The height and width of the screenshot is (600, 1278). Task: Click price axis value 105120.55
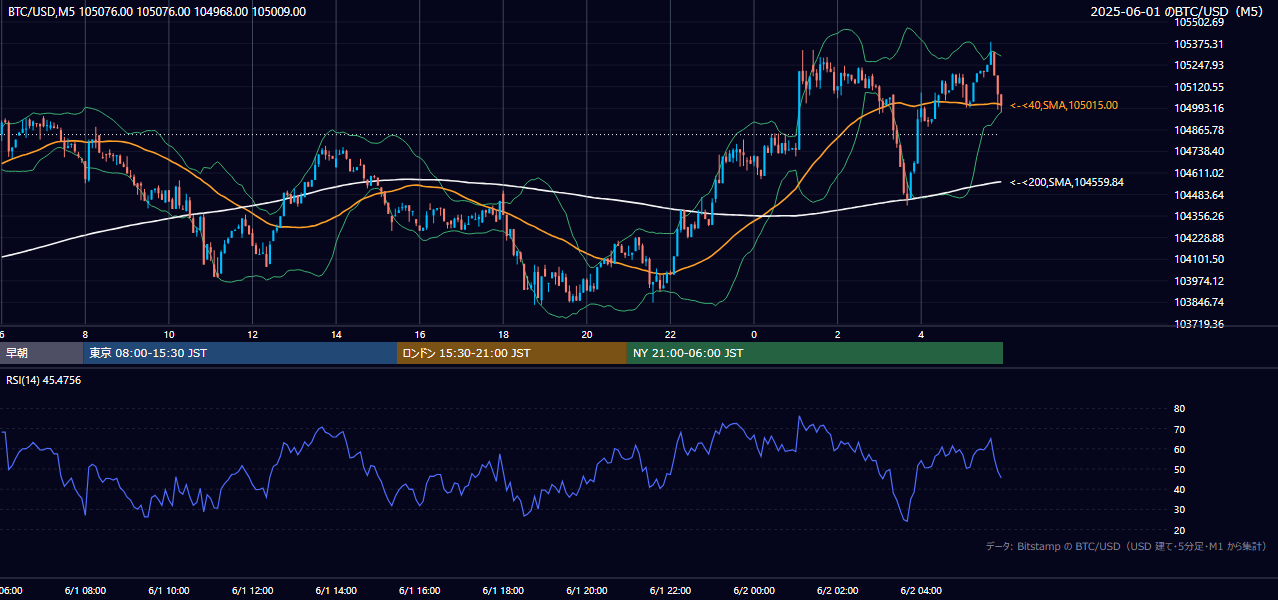click(x=1199, y=87)
